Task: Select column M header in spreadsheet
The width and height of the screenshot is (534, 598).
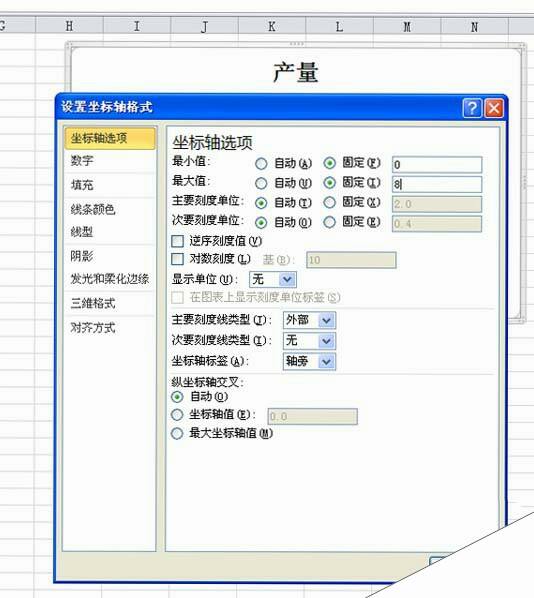Action: click(x=407, y=27)
